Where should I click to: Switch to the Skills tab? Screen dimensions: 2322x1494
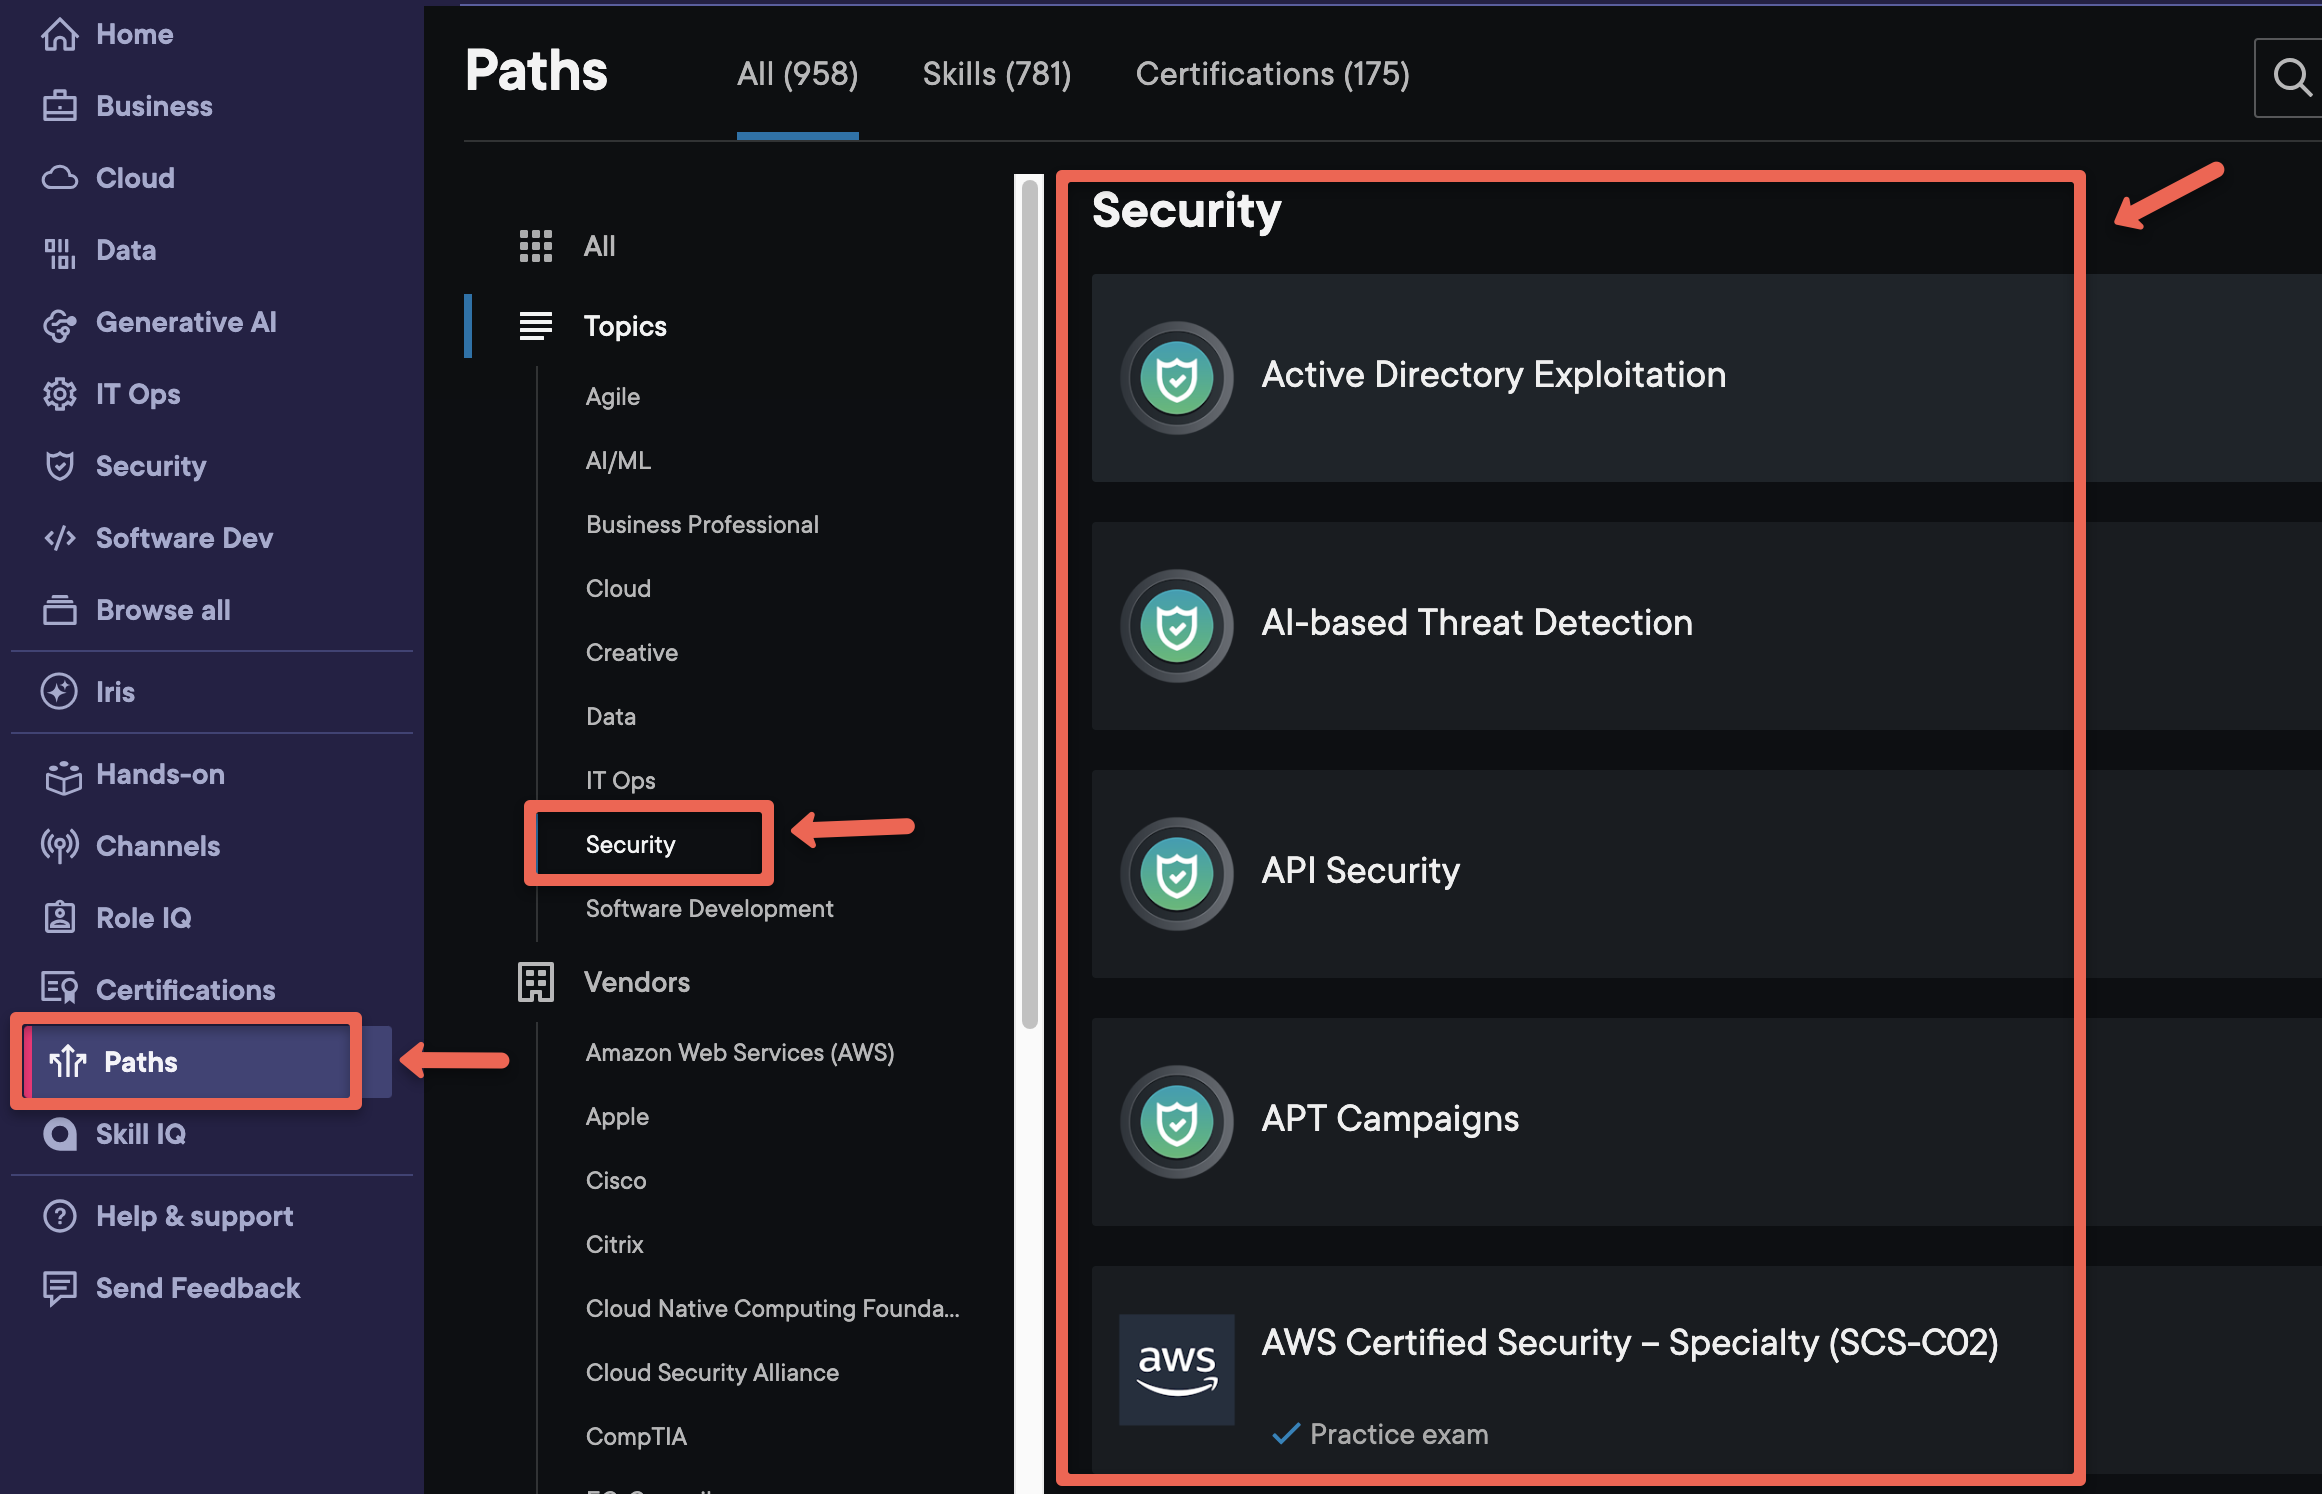pos(996,74)
